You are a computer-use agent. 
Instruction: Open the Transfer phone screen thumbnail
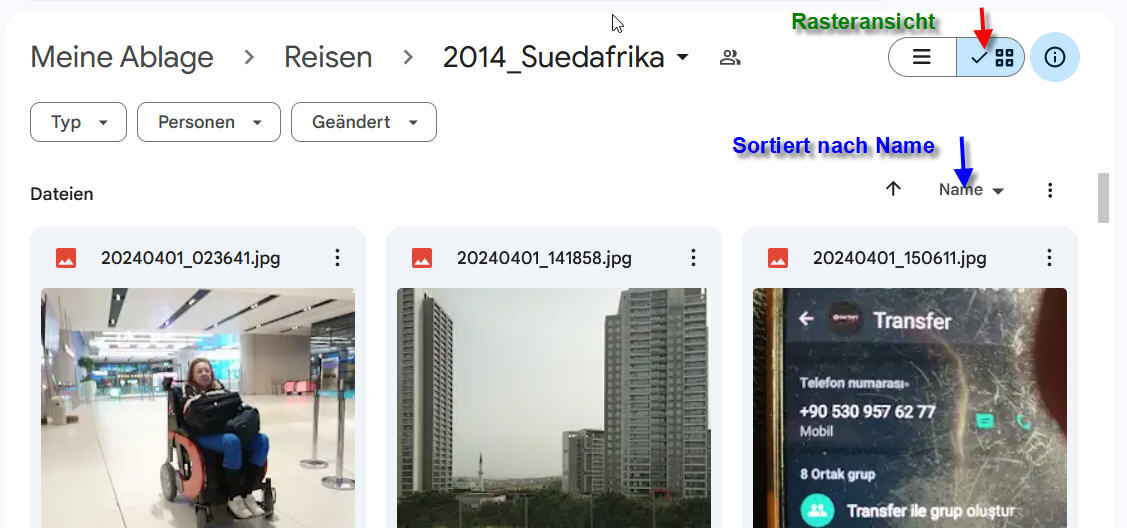pyautogui.click(x=910, y=407)
